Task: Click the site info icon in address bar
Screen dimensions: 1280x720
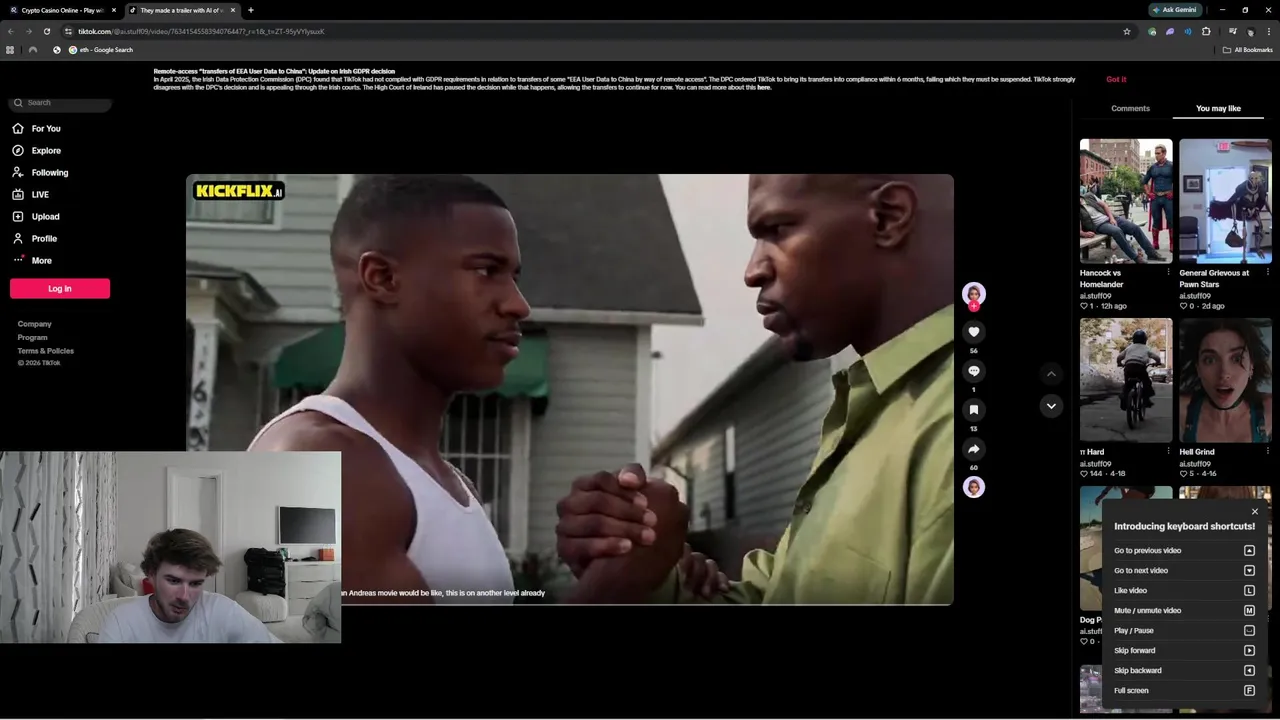Action: [68, 31]
